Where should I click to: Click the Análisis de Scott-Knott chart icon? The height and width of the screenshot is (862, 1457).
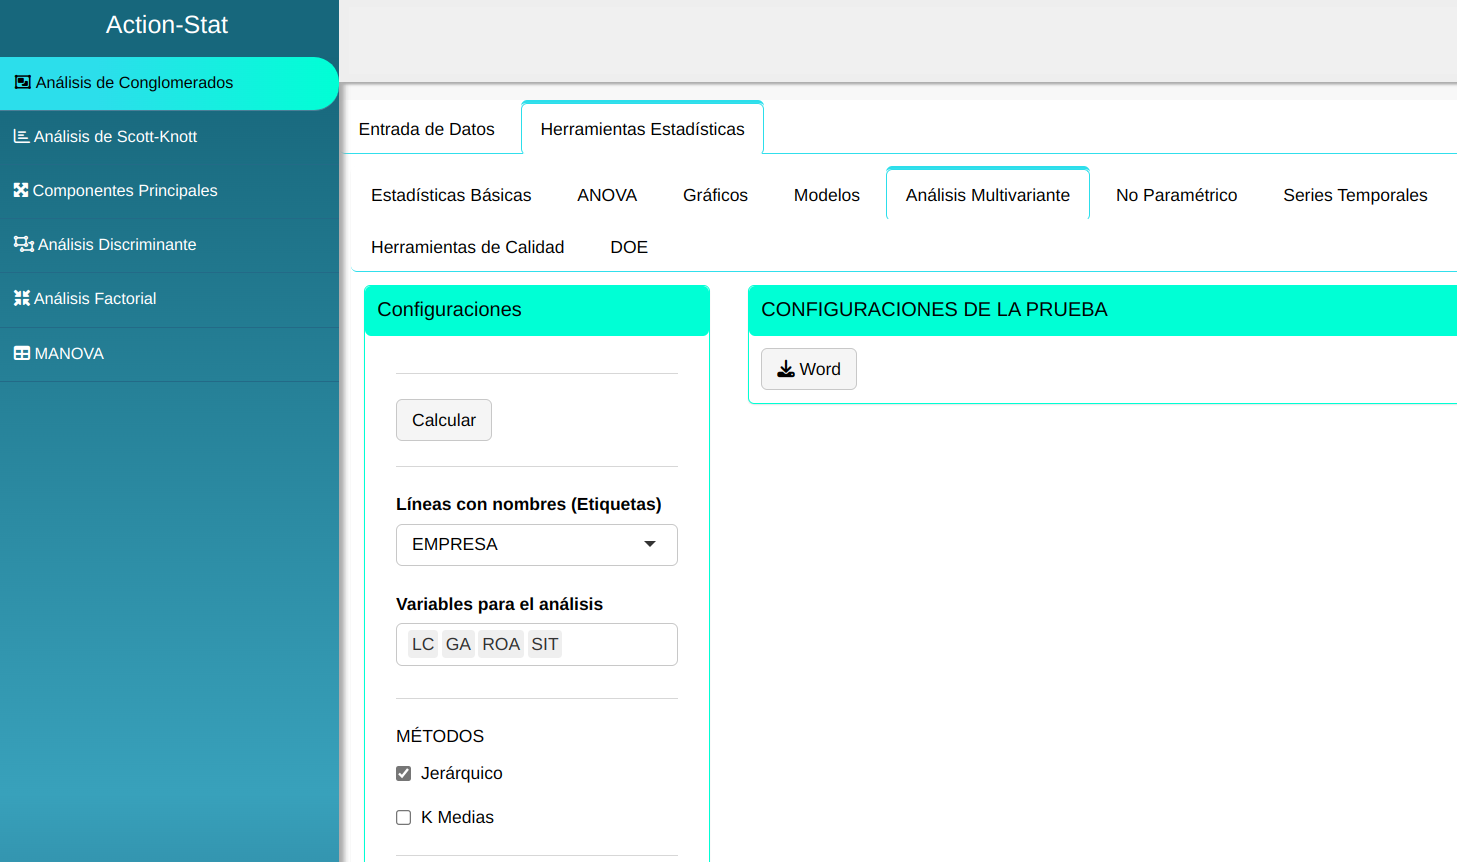point(21,136)
